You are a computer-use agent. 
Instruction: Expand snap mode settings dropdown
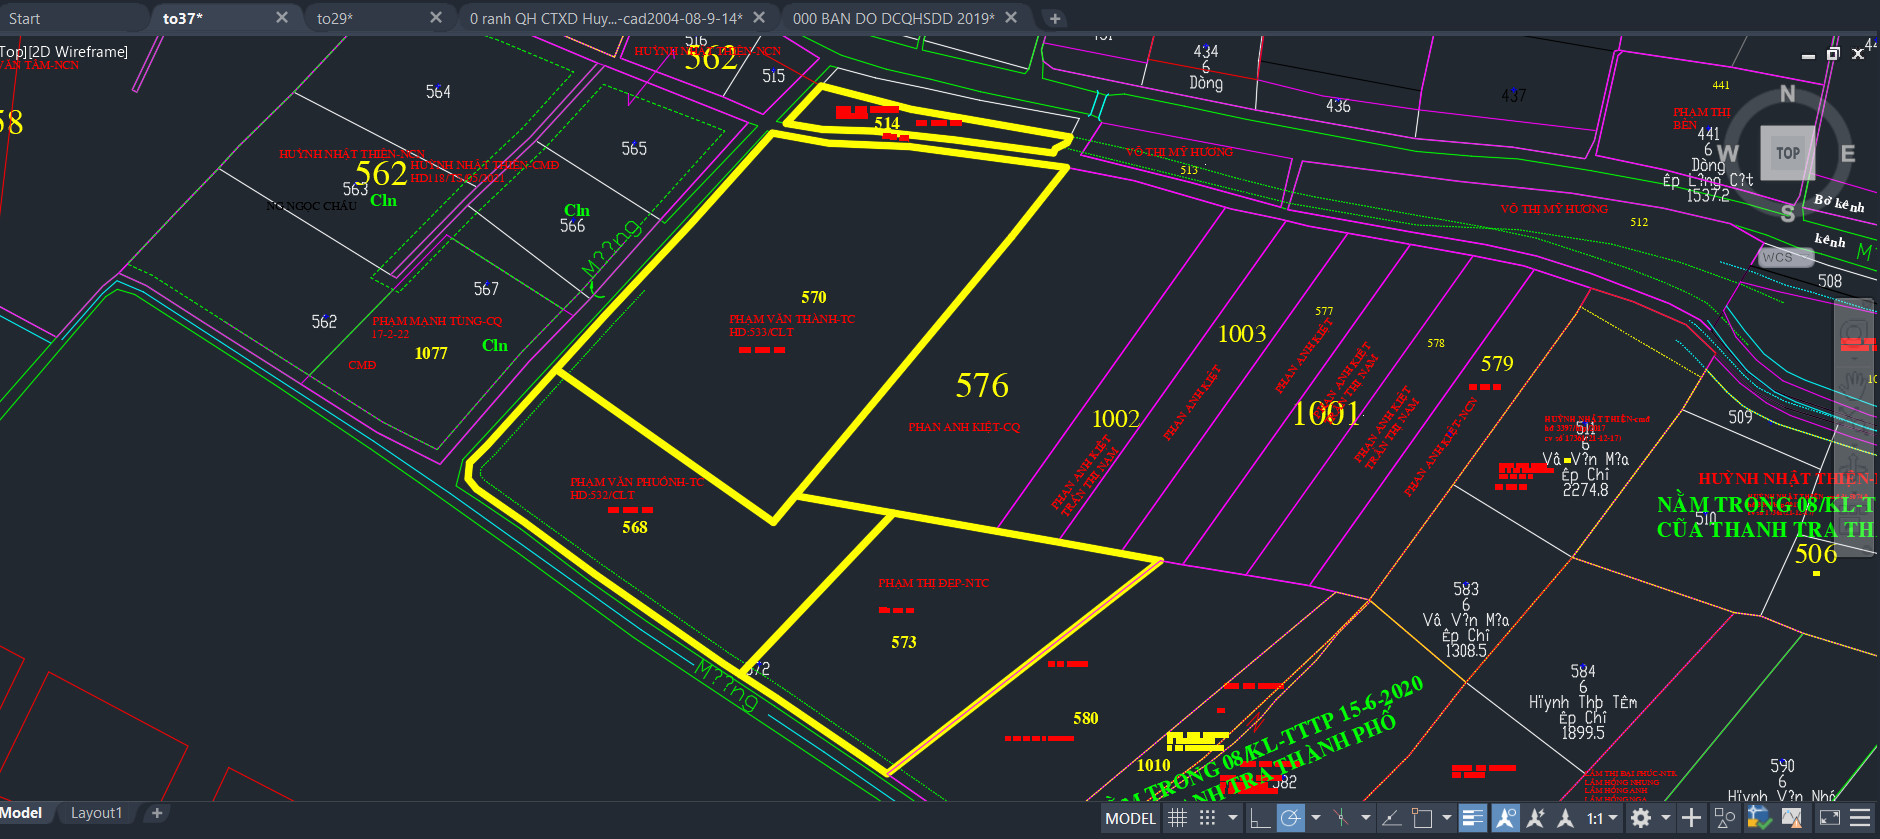[x=1232, y=818]
